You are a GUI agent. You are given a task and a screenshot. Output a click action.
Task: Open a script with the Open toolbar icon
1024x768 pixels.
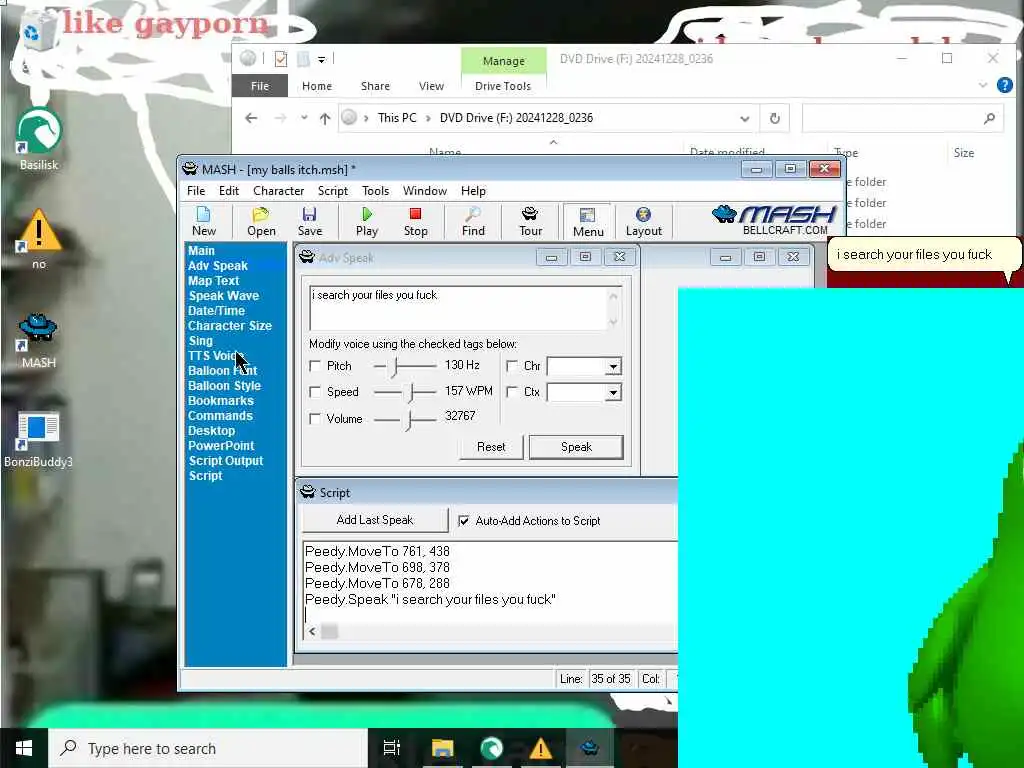pos(261,221)
